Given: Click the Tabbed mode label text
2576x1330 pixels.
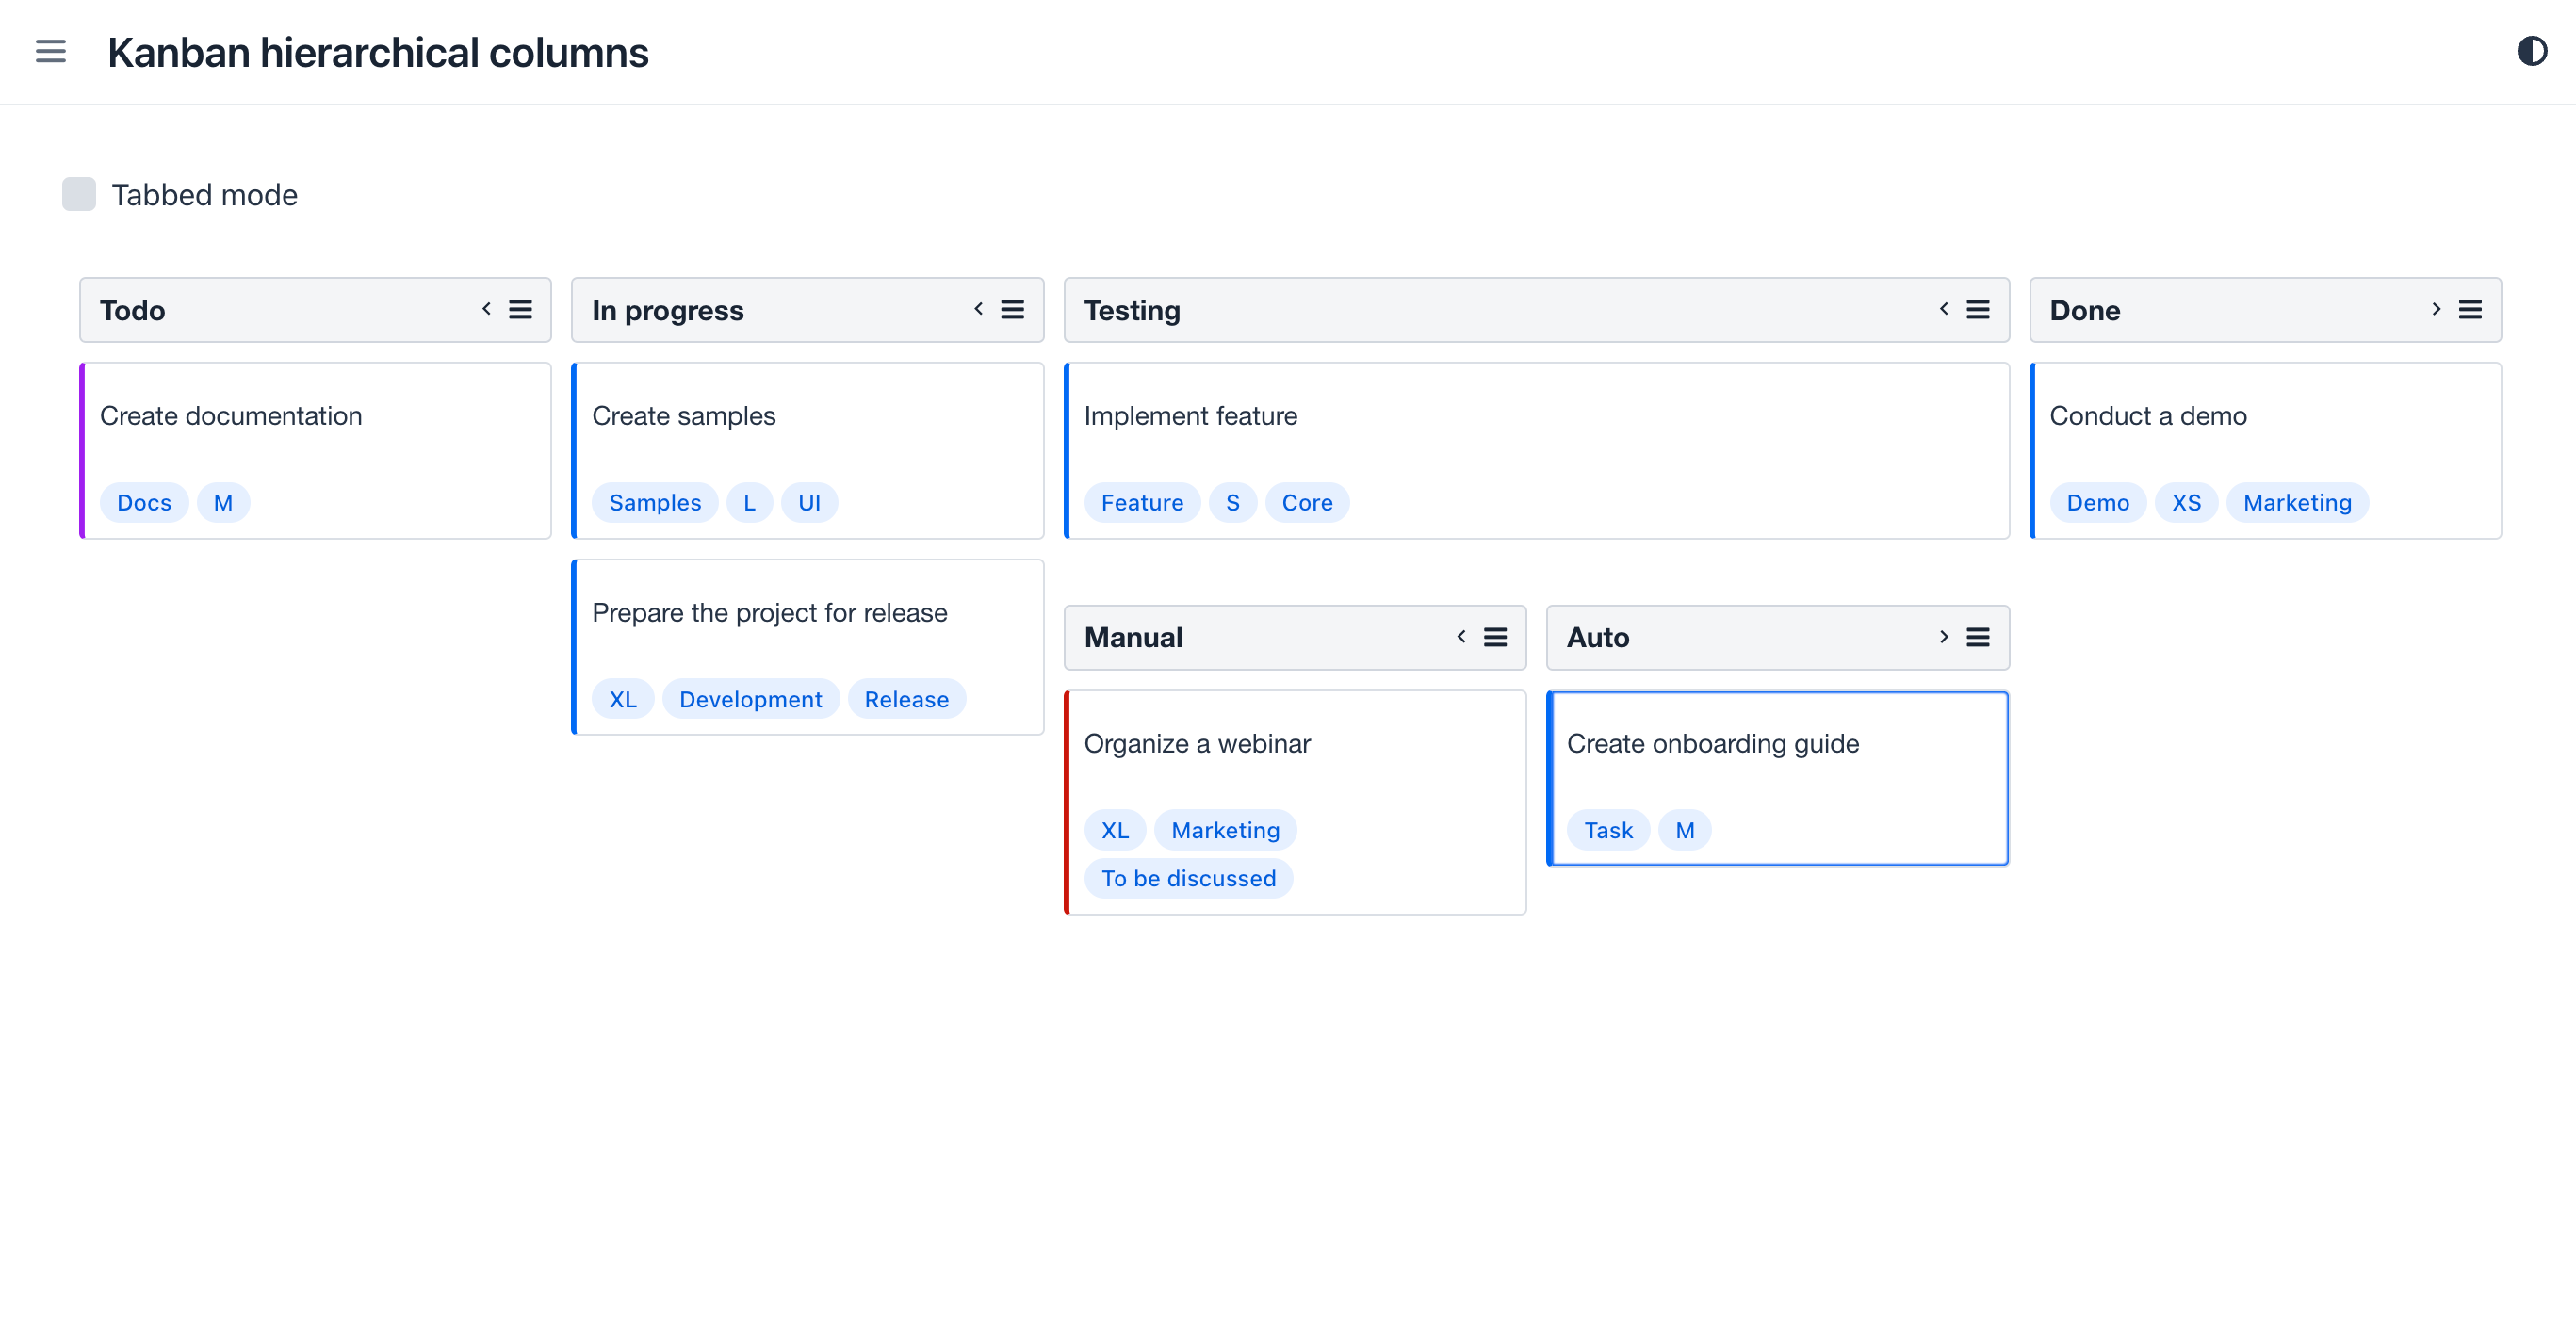Looking at the screenshot, I should coord(204,194).
